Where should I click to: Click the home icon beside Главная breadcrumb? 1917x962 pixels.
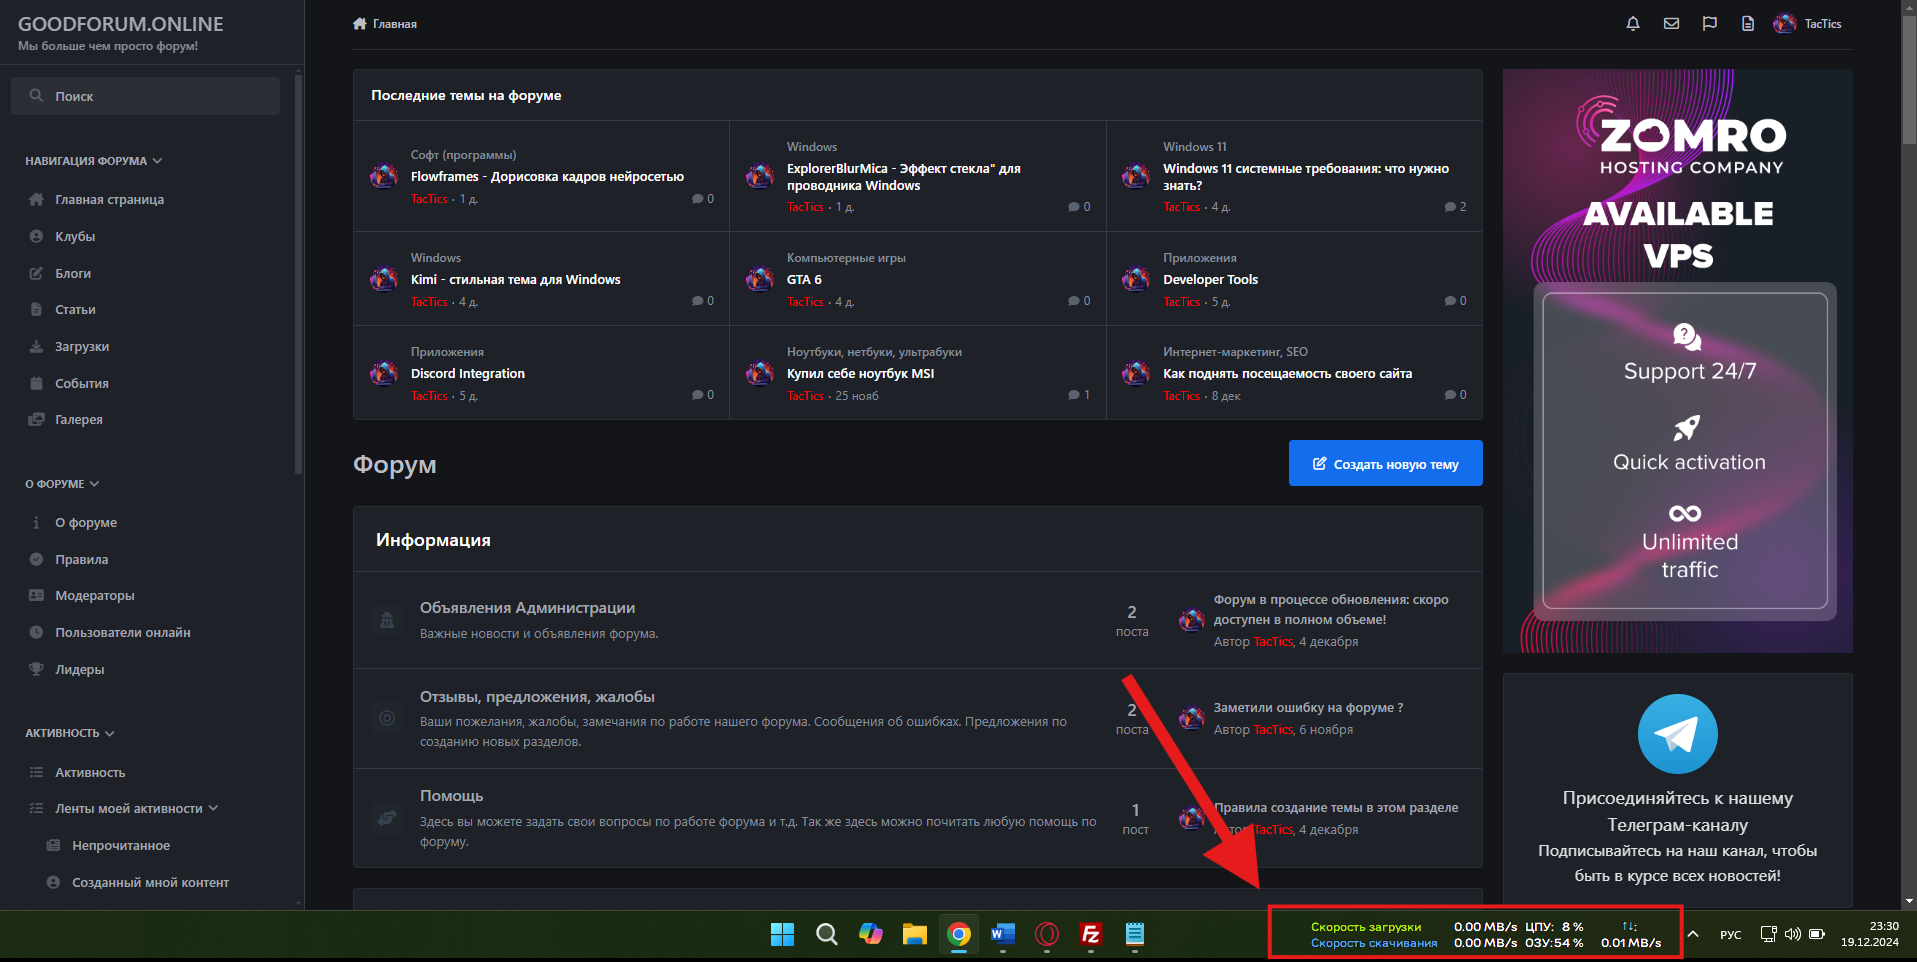360,24
